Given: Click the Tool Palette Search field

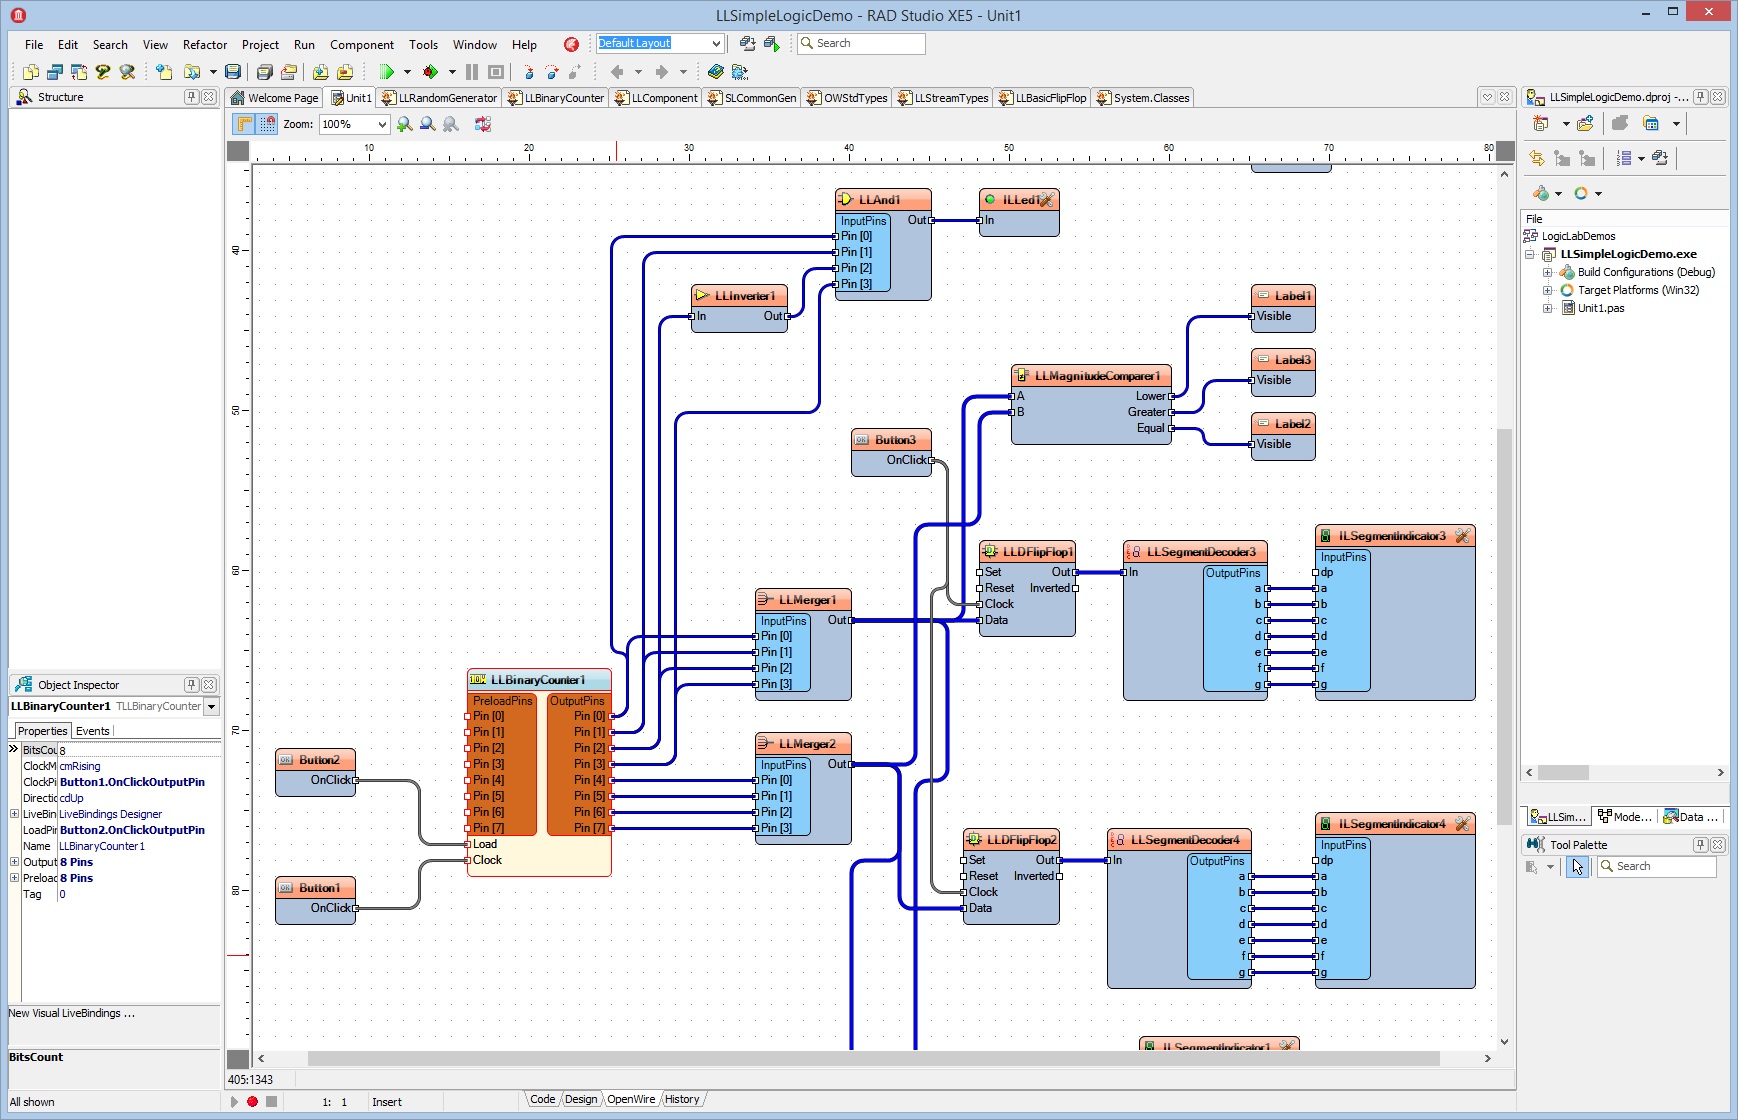Looking at the screenshot, I should [1656, 866].
